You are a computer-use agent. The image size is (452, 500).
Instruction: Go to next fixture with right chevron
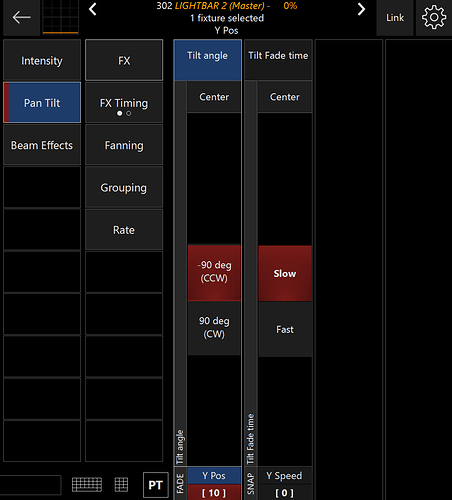(x=361, y=9)
